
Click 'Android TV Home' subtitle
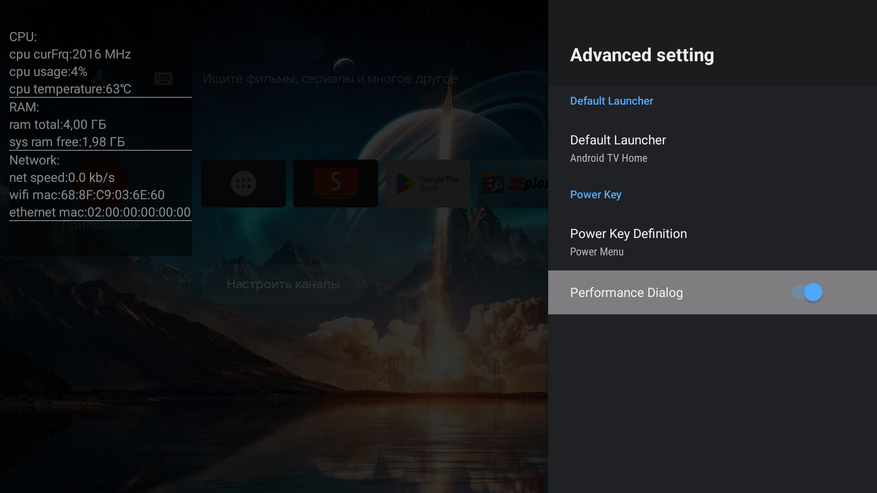[609, 158]
